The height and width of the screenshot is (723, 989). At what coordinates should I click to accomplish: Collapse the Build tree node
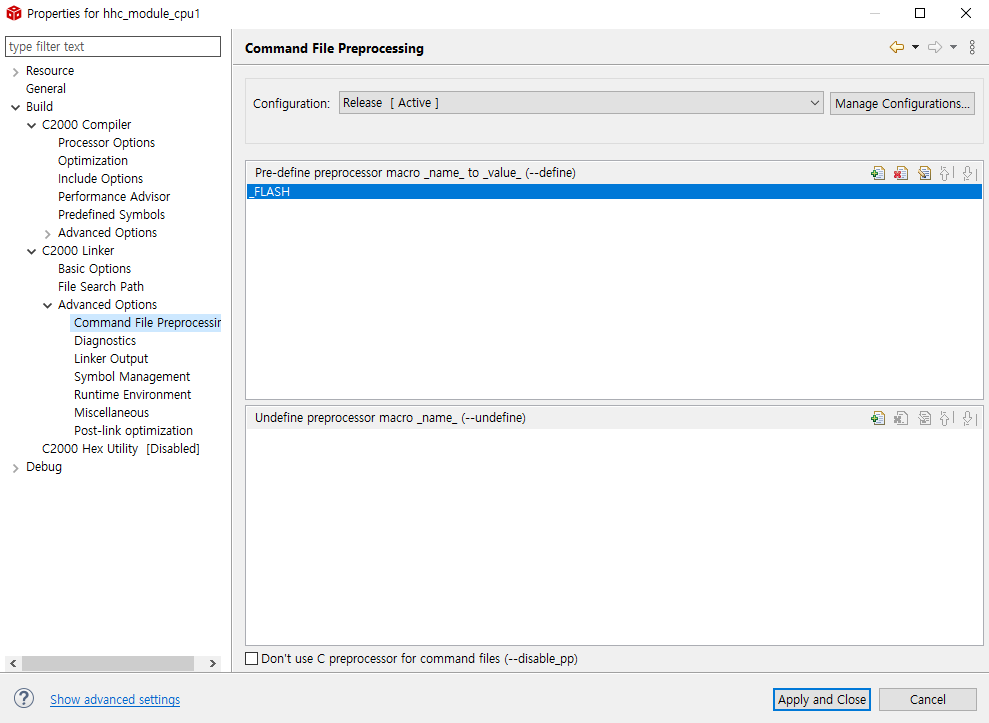click(16, 107)
